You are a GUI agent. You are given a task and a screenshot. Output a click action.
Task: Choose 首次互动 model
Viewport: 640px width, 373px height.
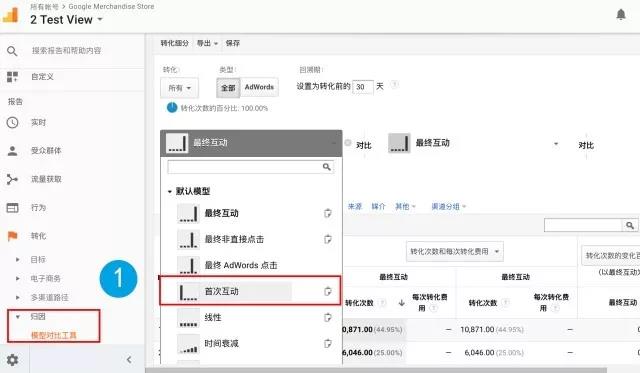tap(221, 292)
